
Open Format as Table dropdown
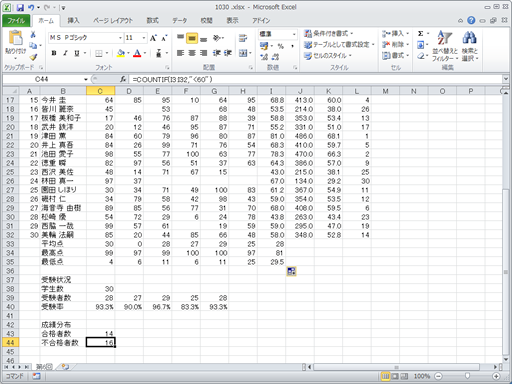point(339,44)
